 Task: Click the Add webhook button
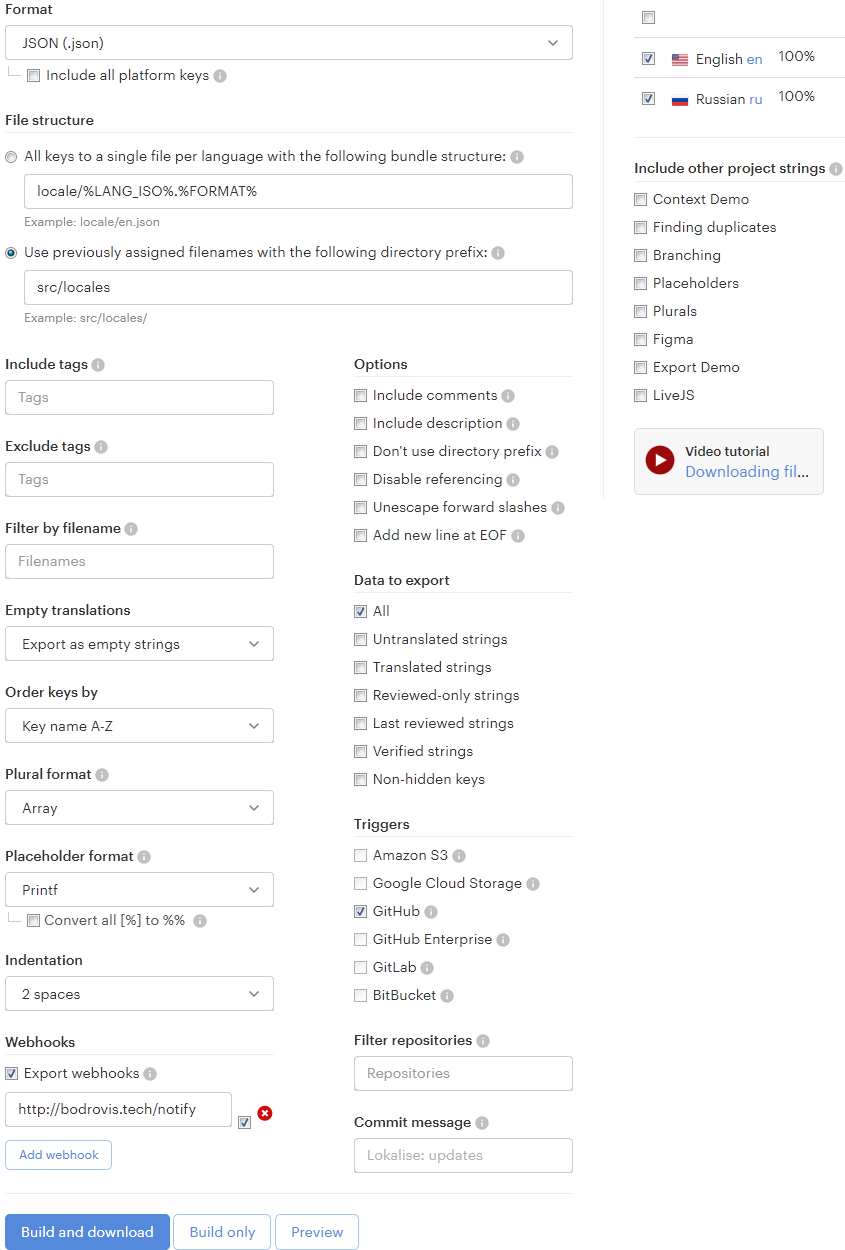coord(58,1155)
